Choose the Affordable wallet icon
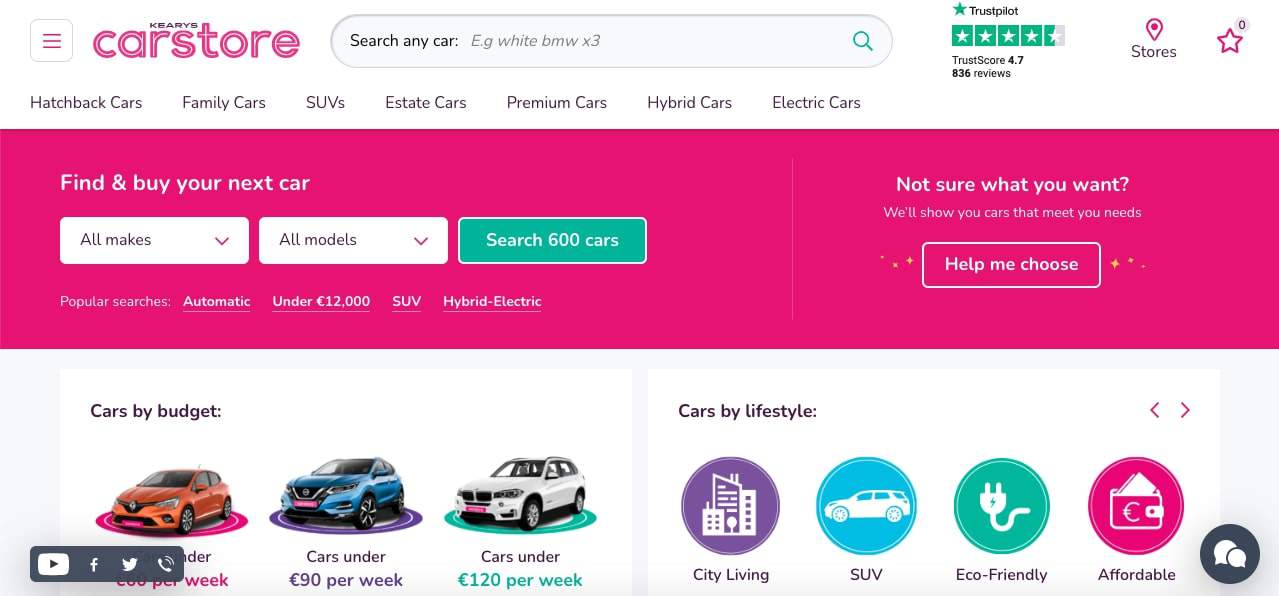Viewport: 1279px width, 596px height. pyautogui.click(x=1136, y=506)
